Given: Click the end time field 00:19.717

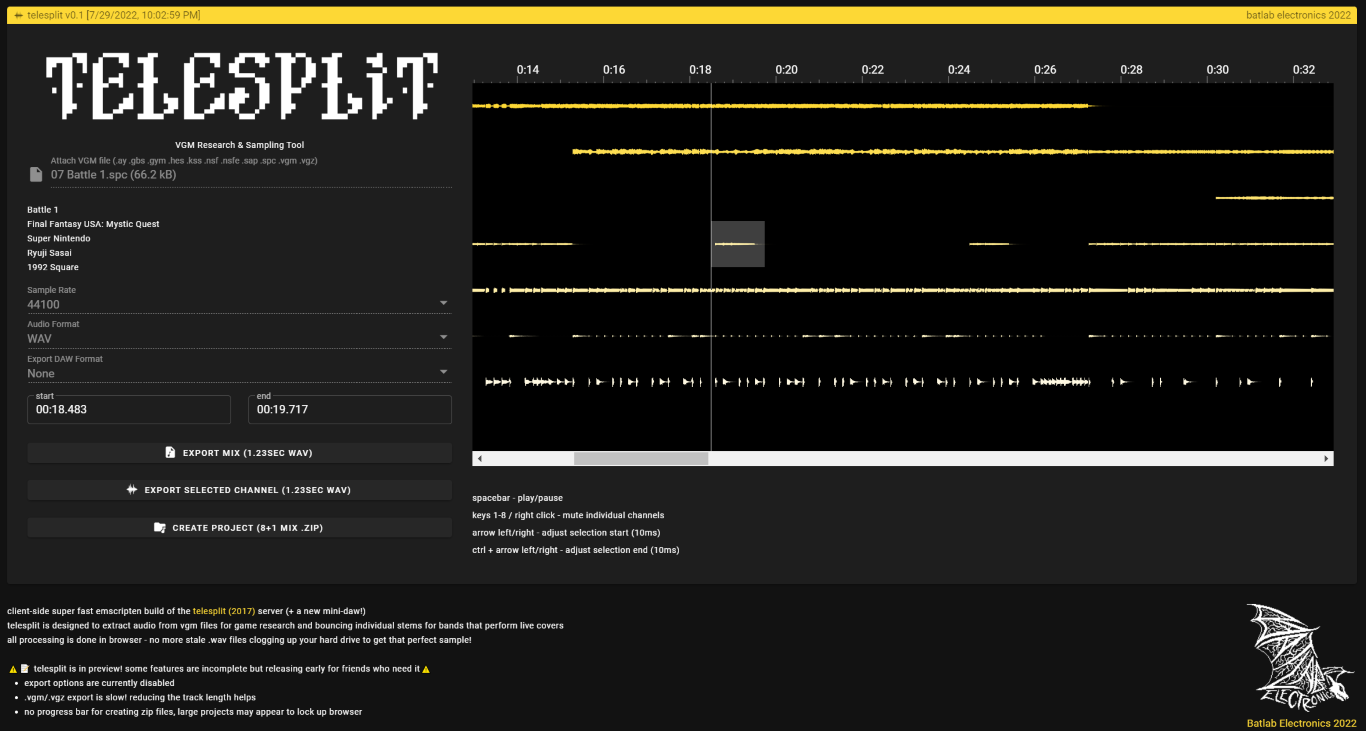Looking at the screenshot, I should coord(350,410).
